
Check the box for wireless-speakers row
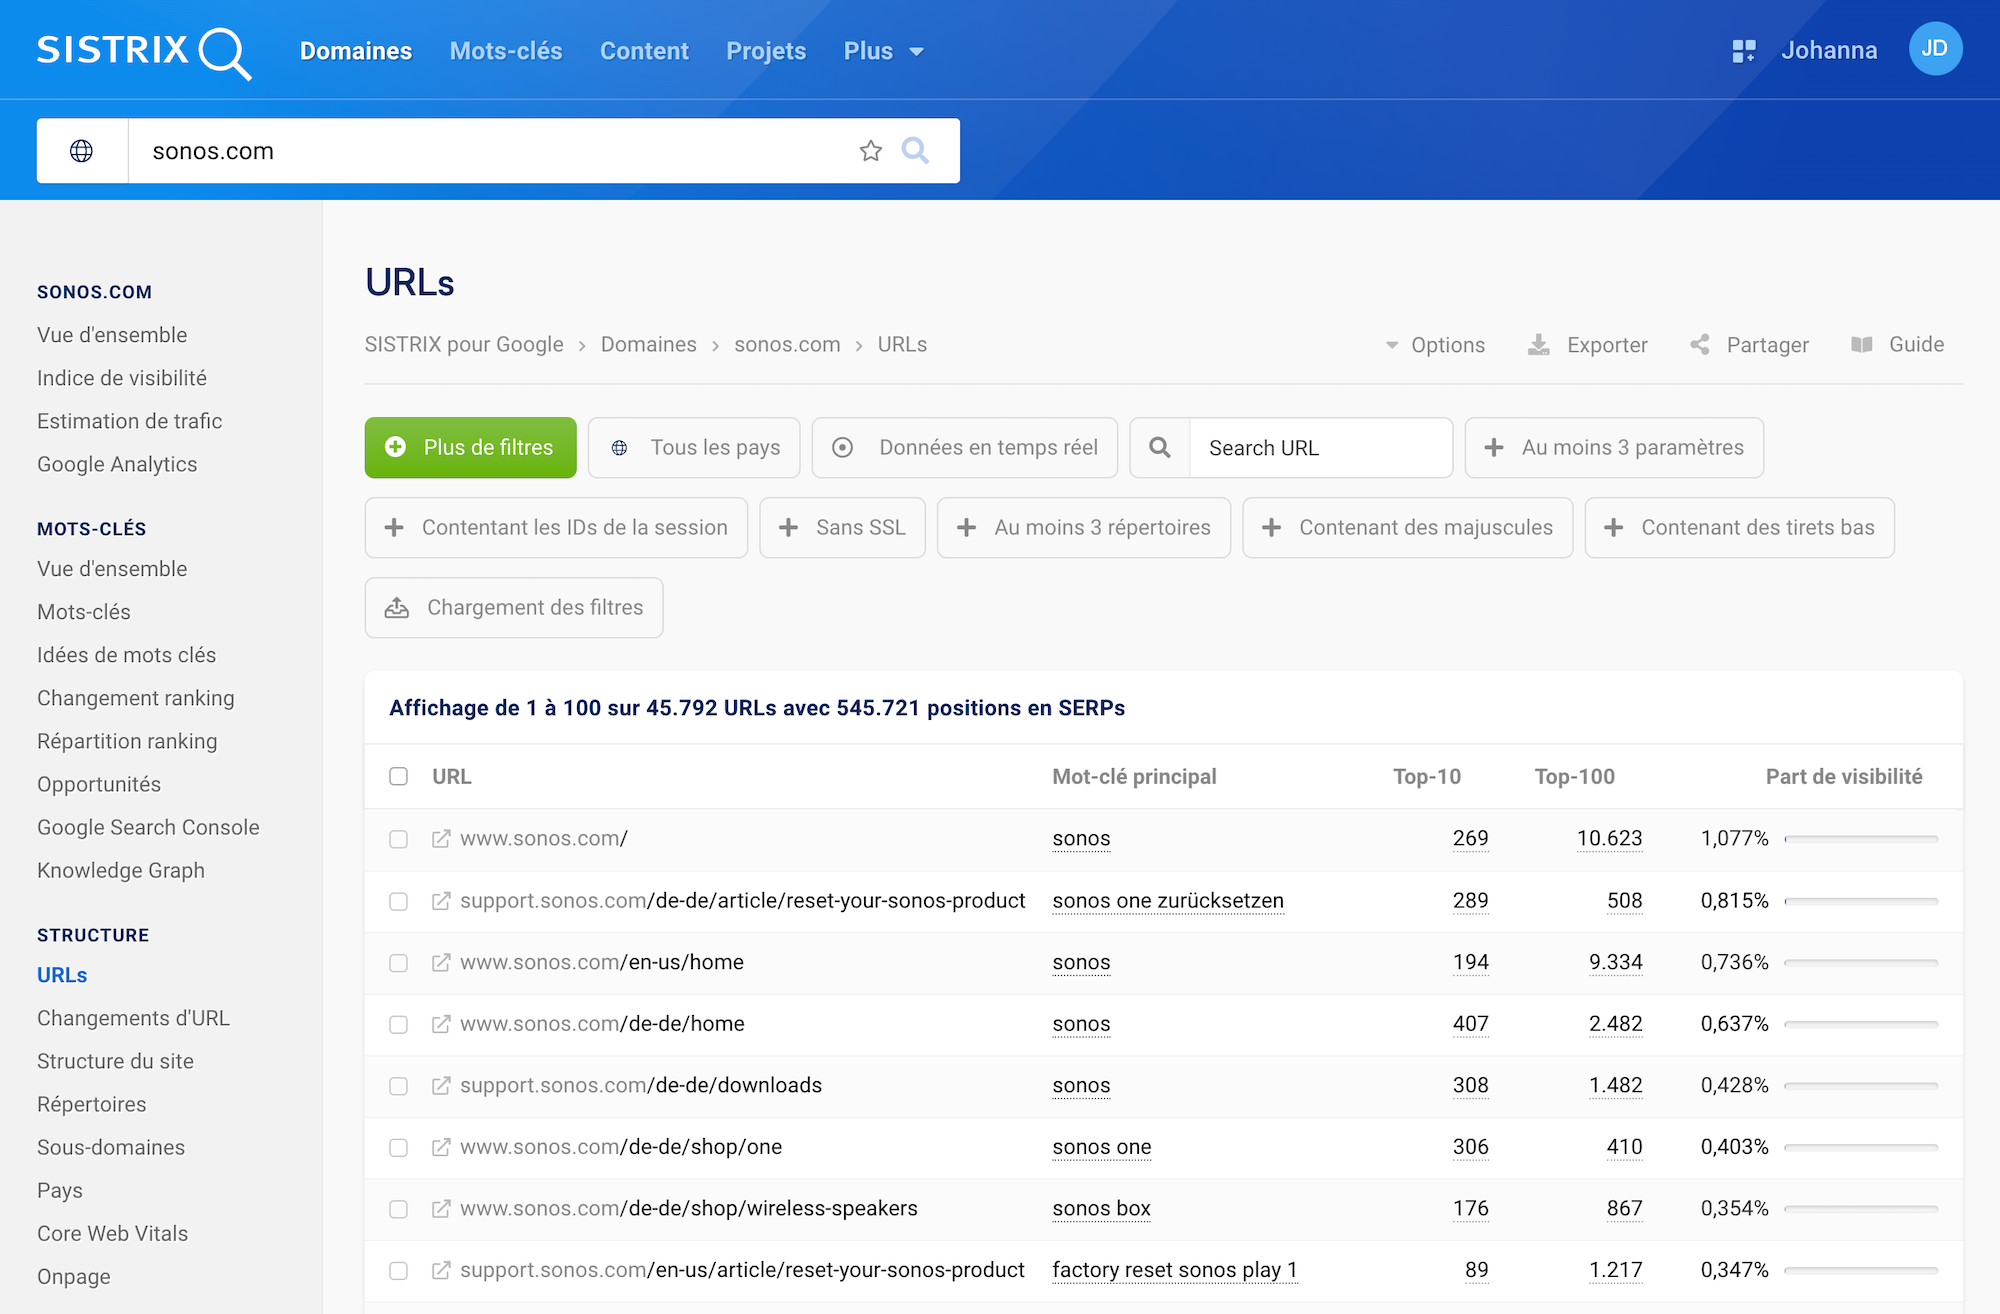(x=398, y=1209)
